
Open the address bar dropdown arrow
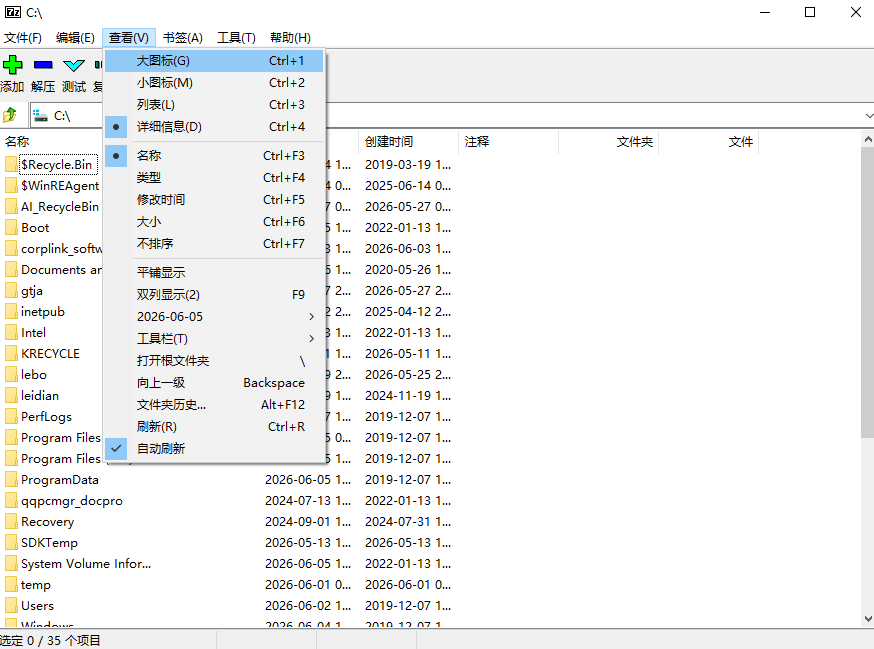click(x=868, y=115)
